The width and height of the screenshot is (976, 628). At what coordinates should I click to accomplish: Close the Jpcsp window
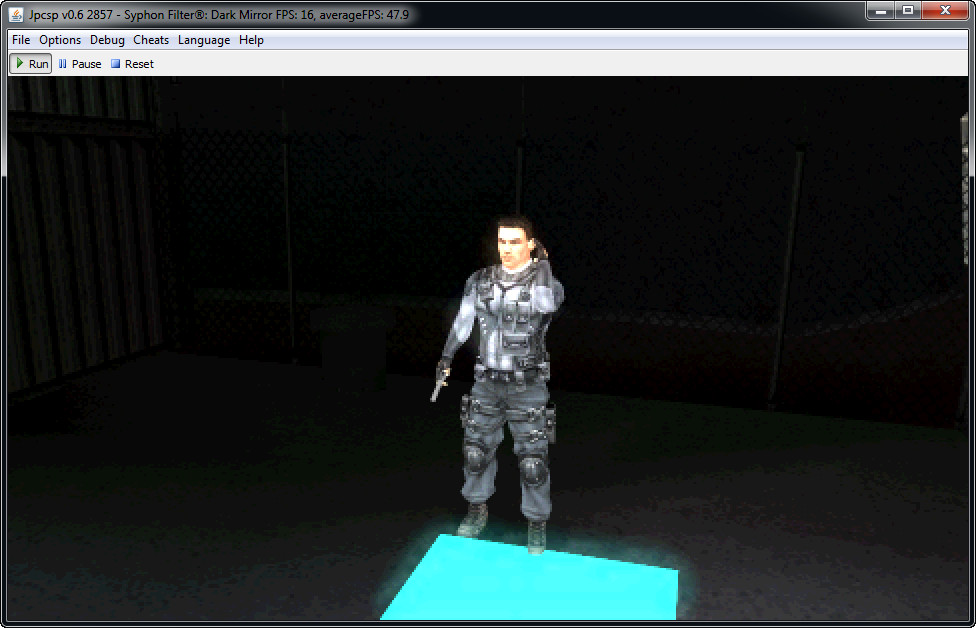[945, 11]
